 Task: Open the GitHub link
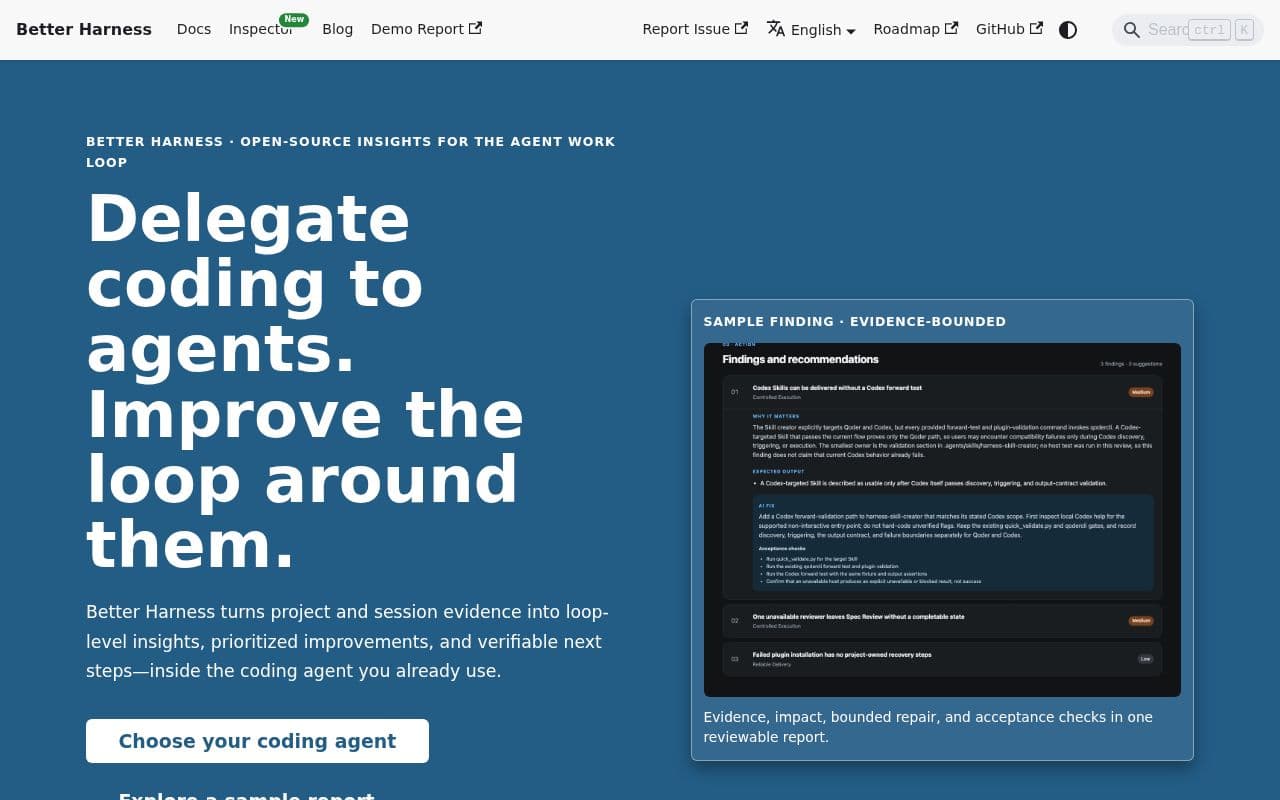point(1009,29)
